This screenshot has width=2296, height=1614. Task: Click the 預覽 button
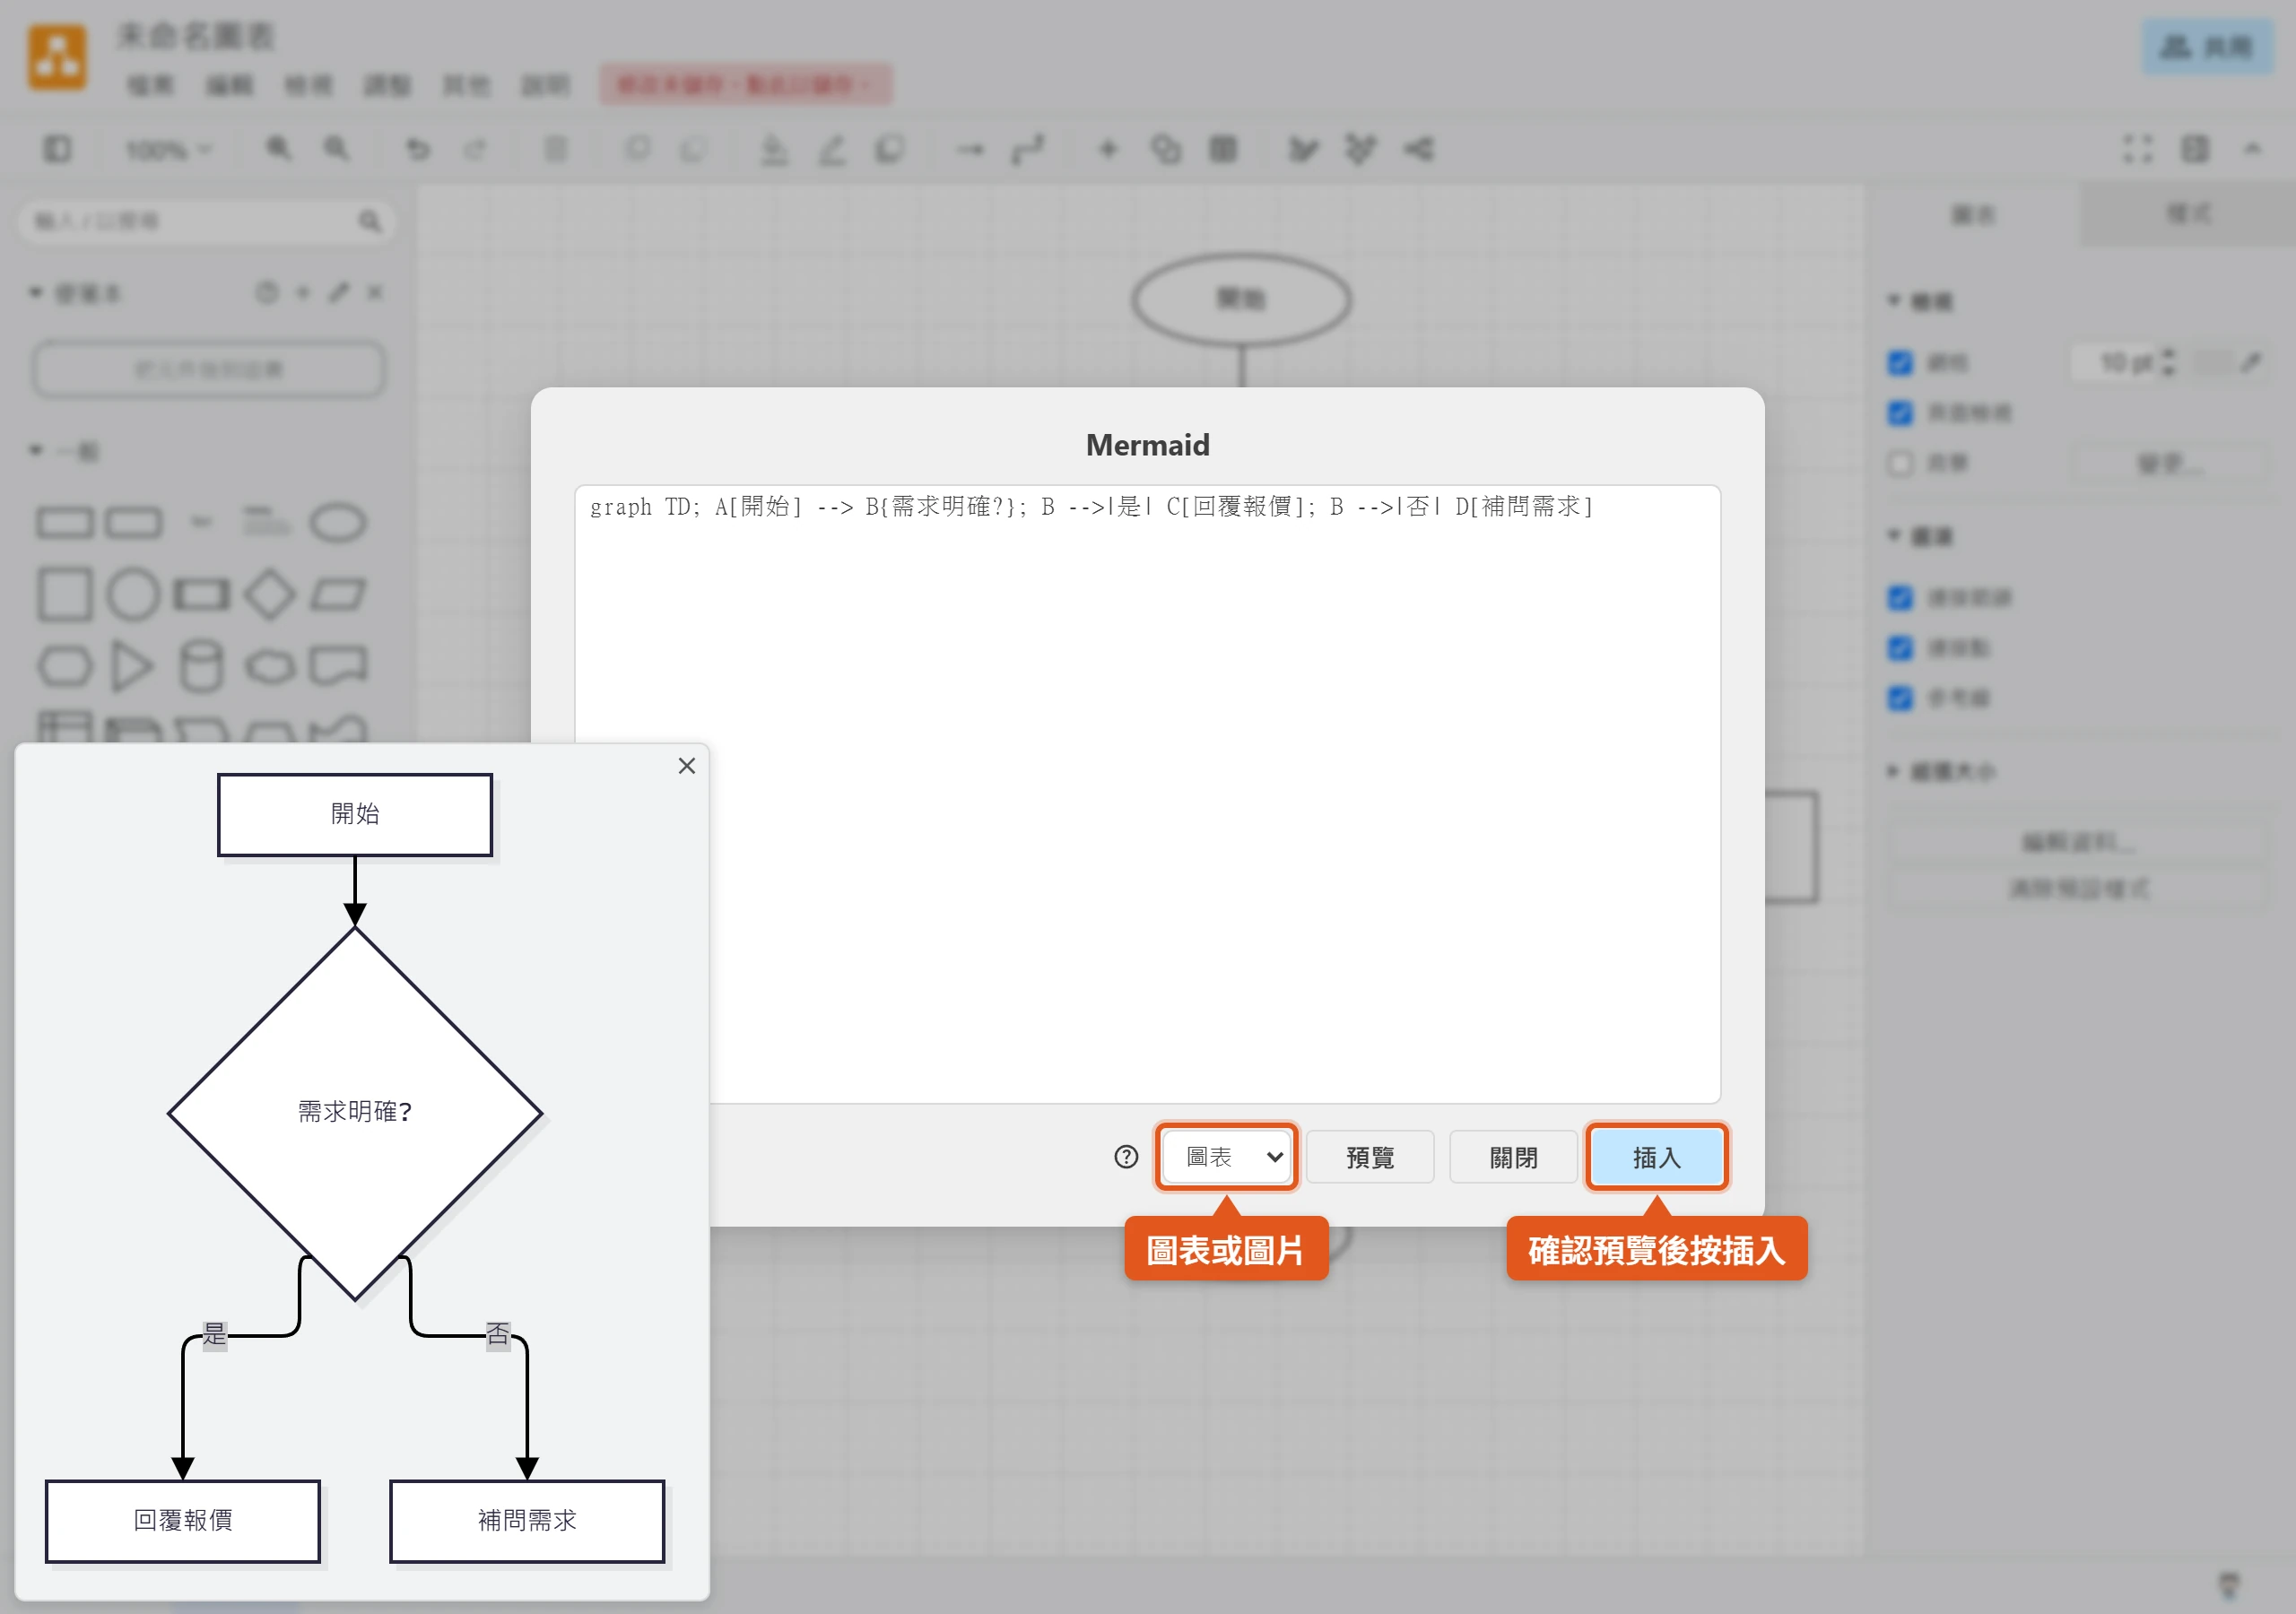click(x=1370, y=1157)
